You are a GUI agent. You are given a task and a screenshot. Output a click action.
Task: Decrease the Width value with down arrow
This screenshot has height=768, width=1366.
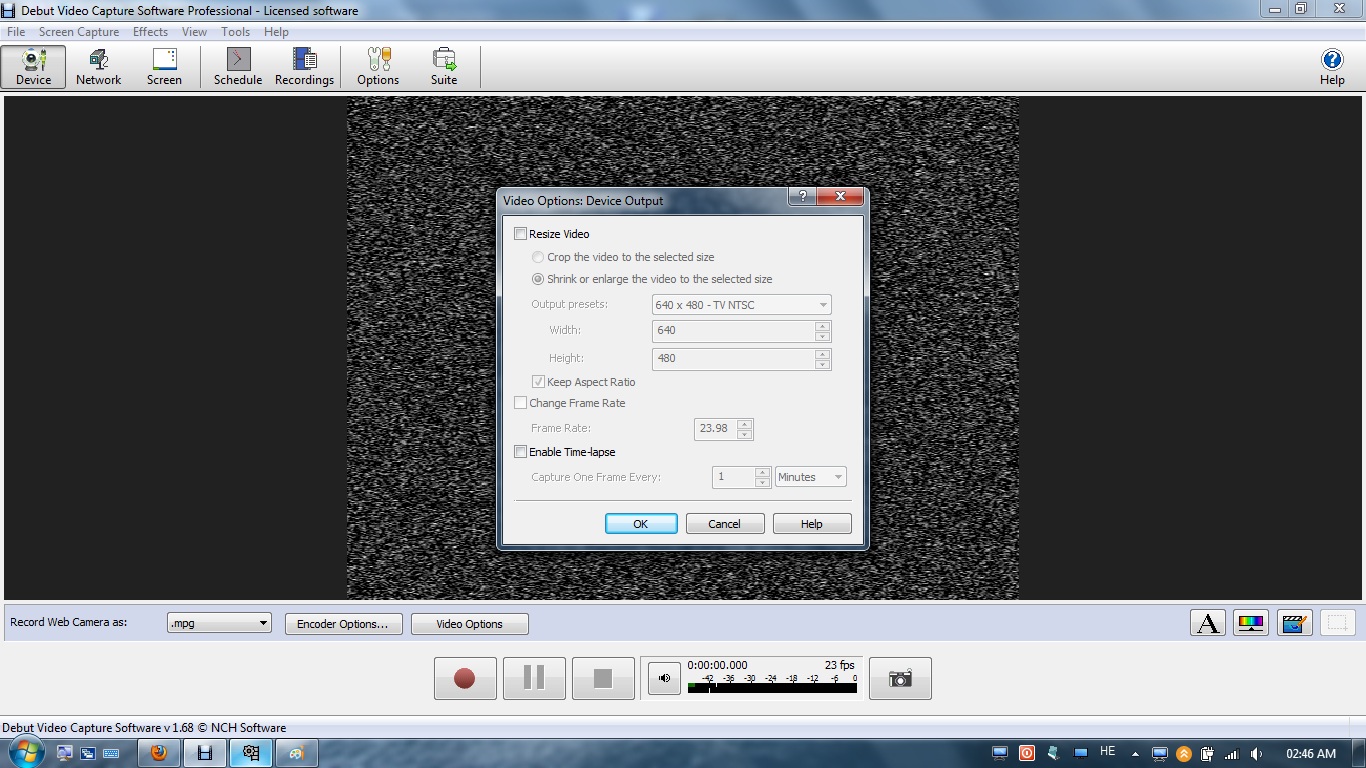tap(822, 336)
